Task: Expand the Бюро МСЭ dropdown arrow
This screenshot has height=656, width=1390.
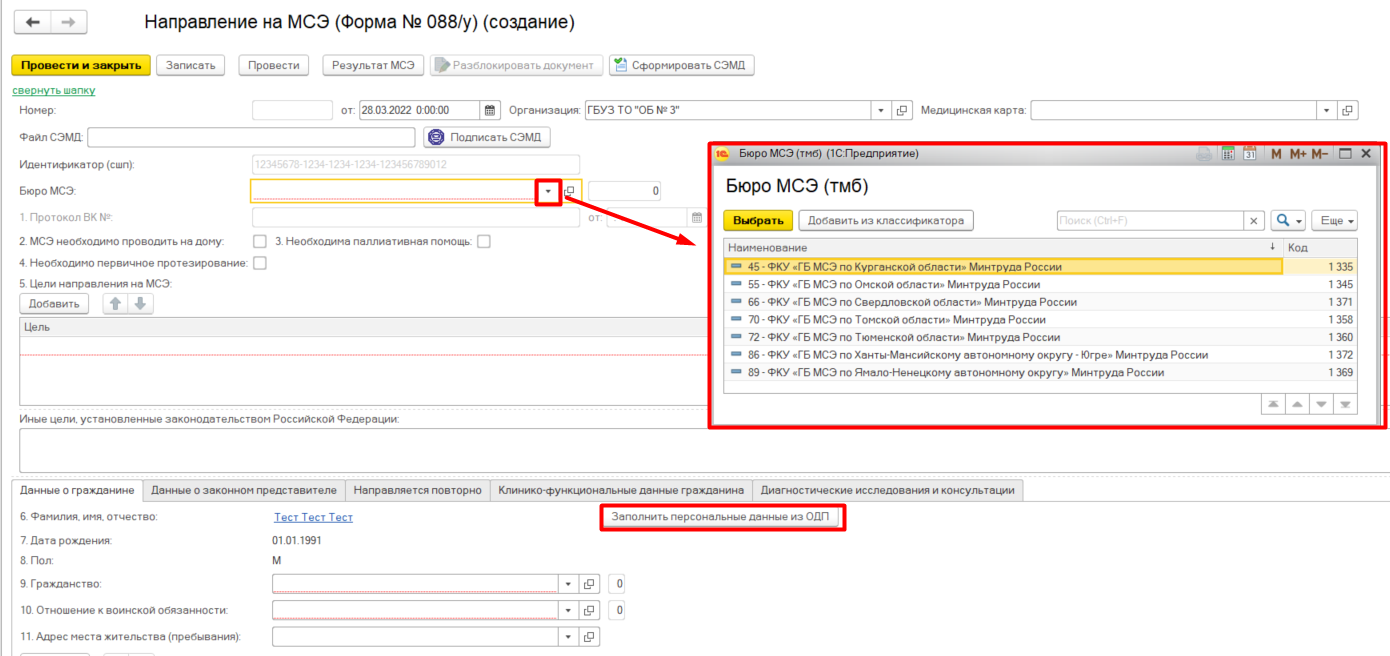Action: click(x=547, y=191)
